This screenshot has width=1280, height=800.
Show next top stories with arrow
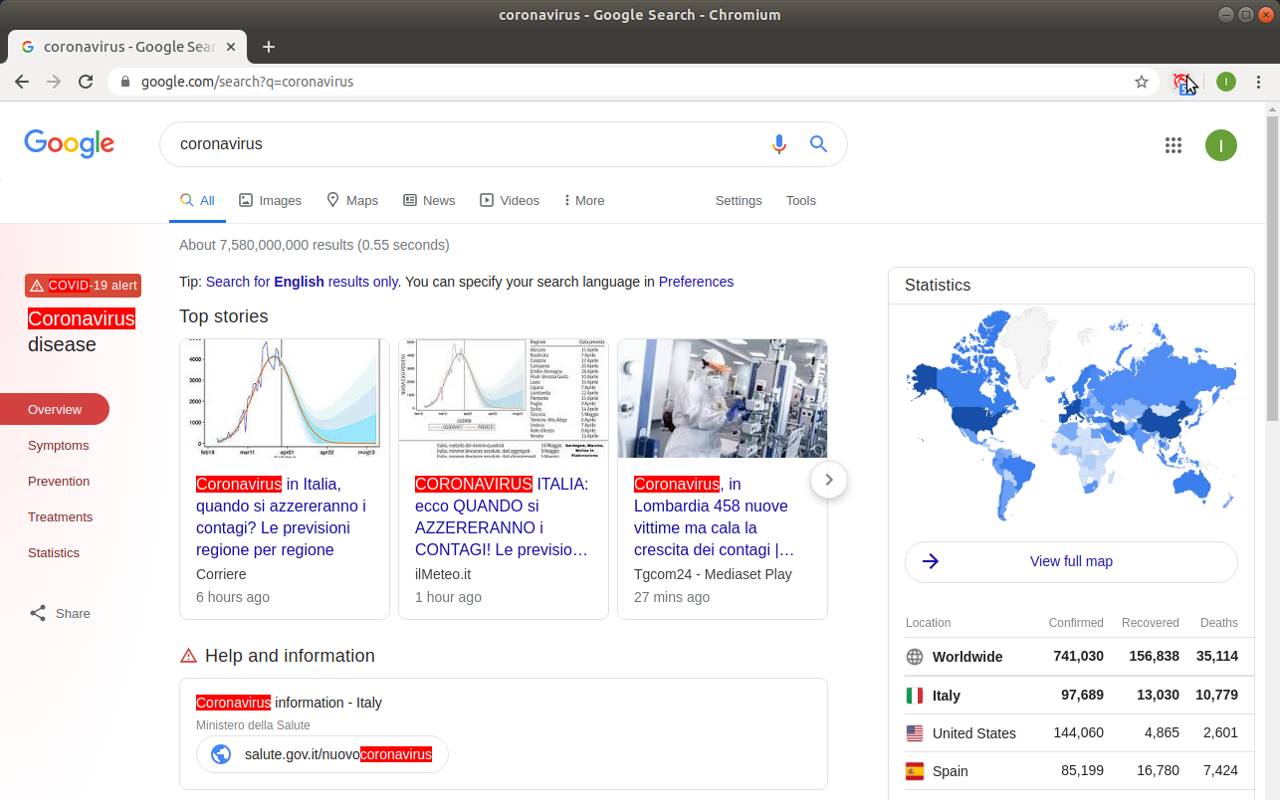point(829,480)
